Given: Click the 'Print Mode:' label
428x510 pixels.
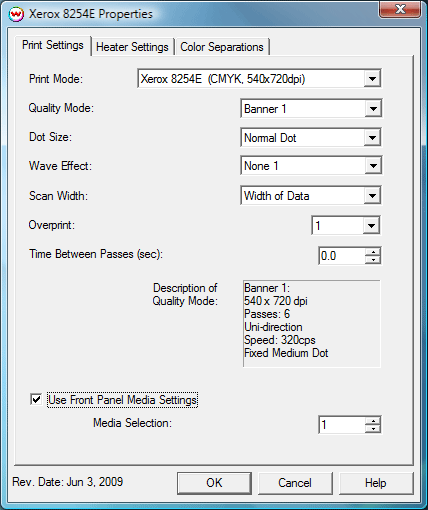Looking at the screenshot, I should (56, 79).
